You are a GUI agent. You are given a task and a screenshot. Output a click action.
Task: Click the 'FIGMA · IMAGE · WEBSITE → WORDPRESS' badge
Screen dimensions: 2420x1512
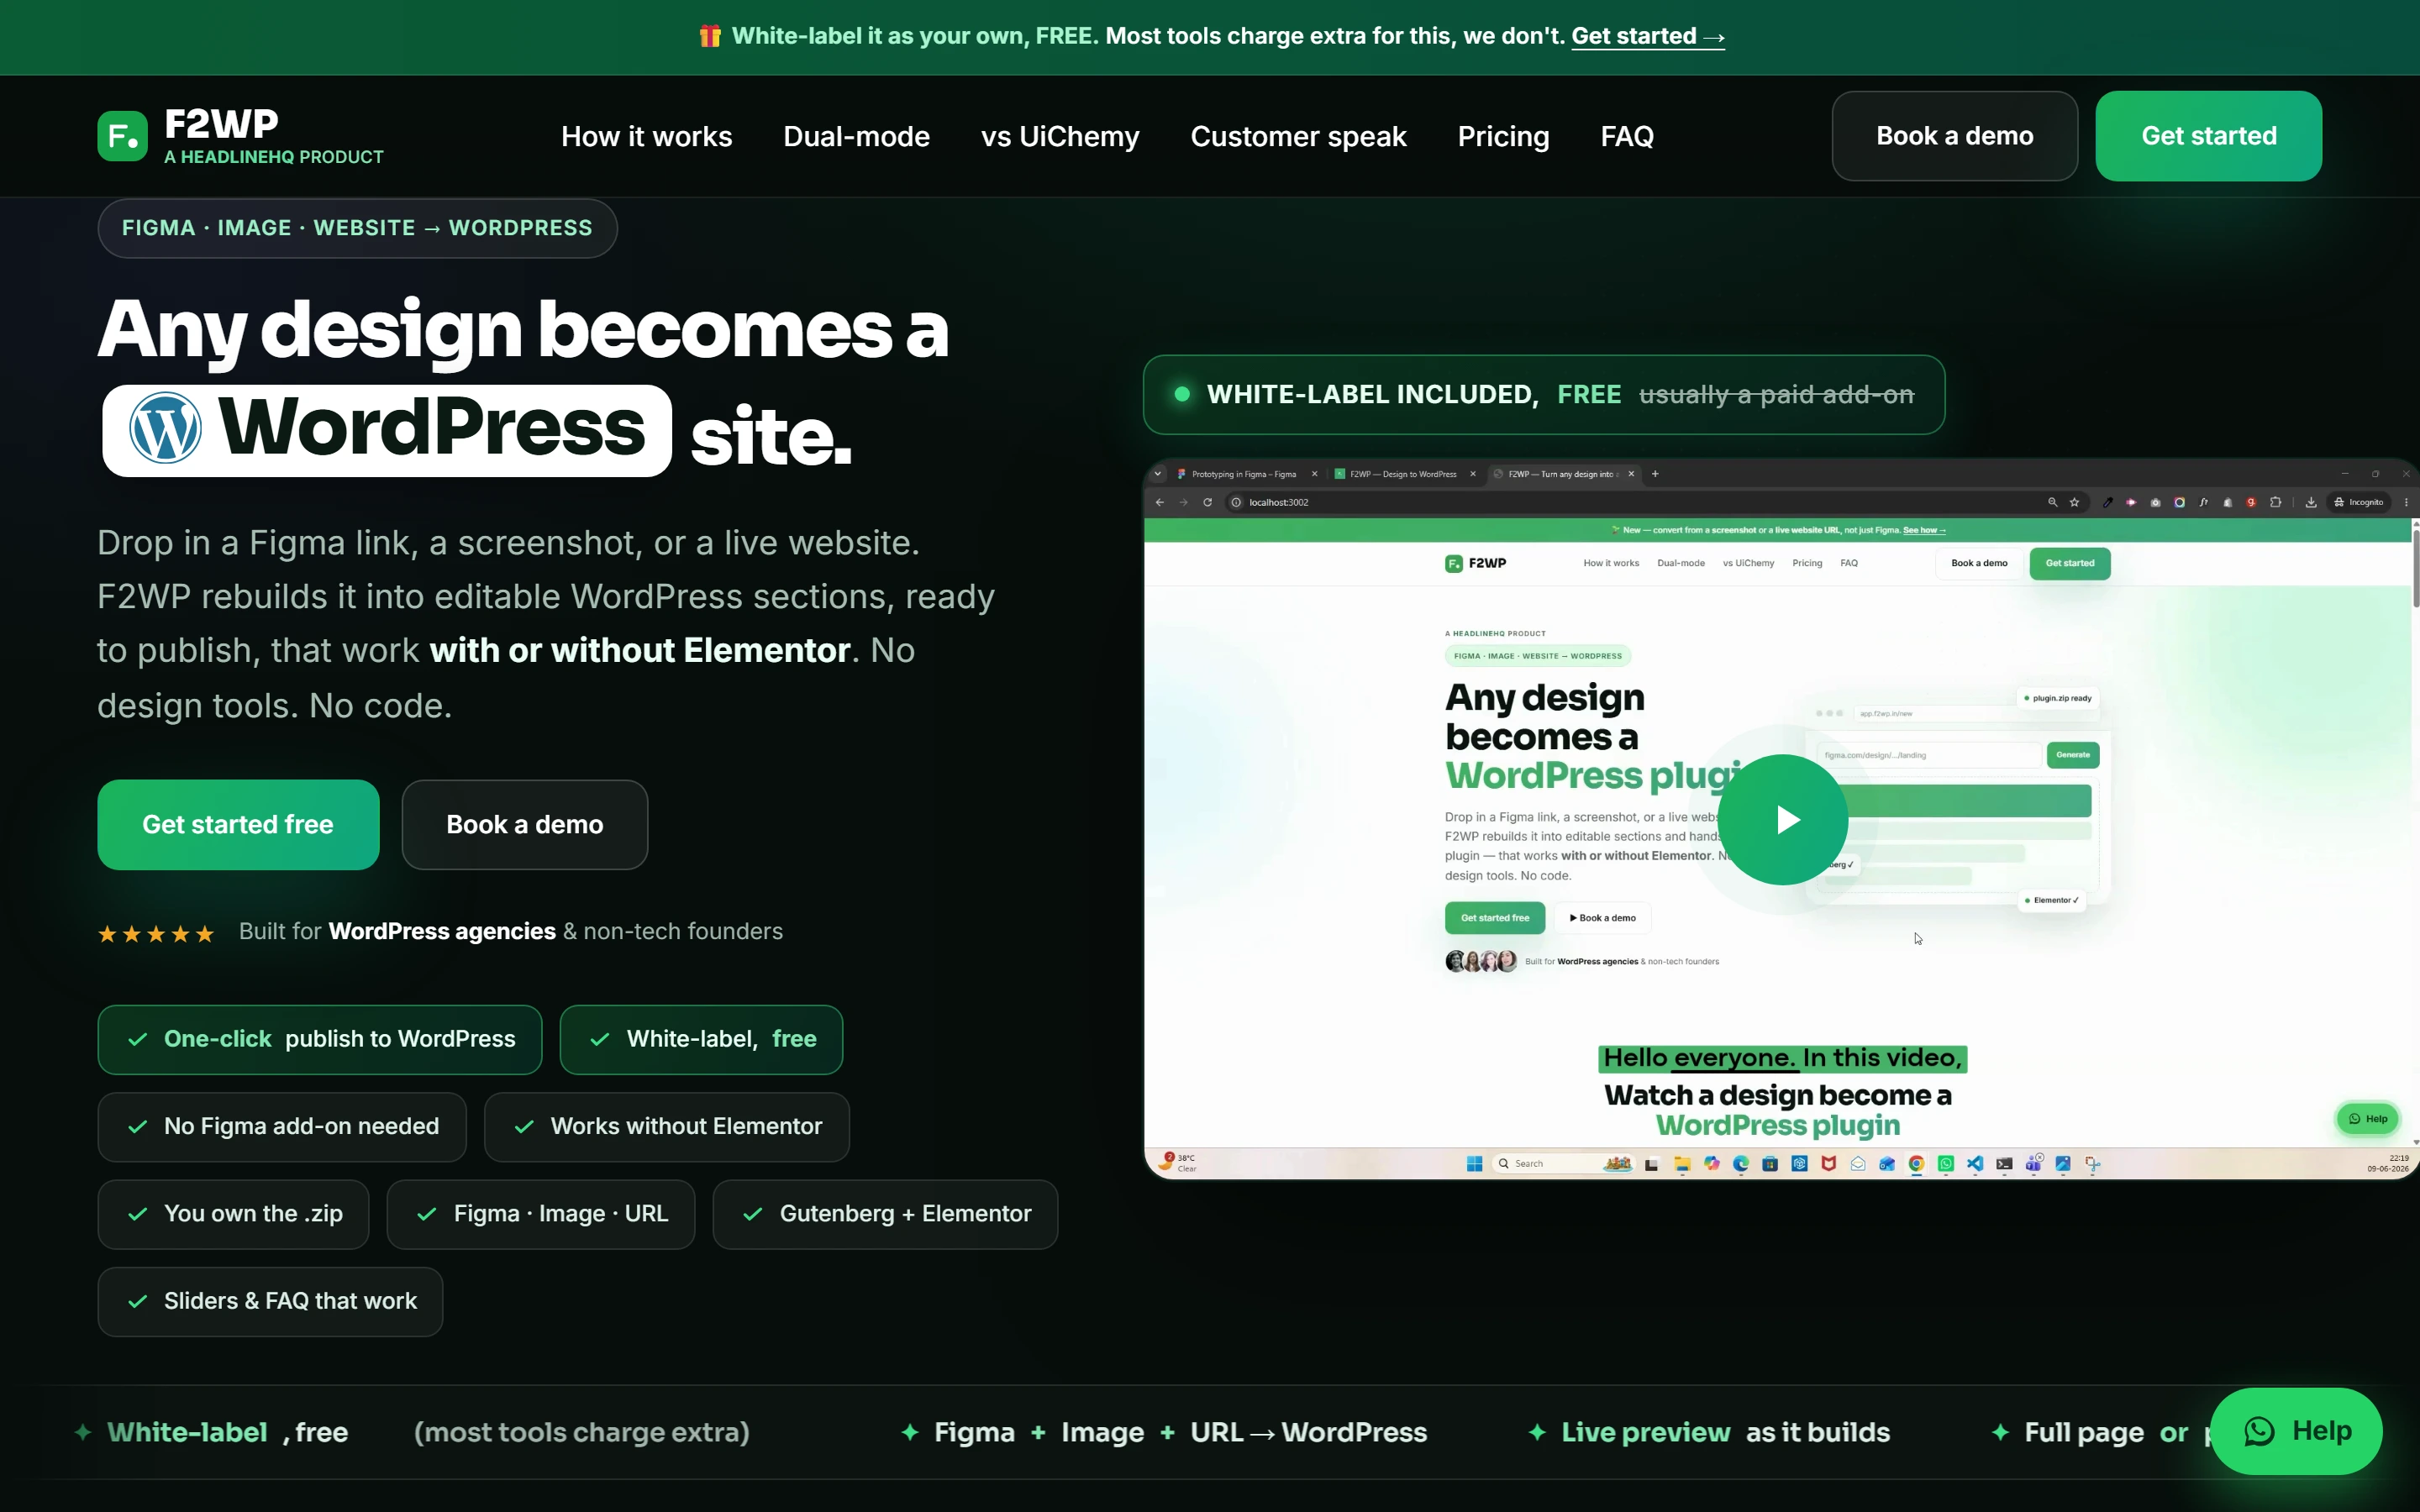(x=357, y=228)
